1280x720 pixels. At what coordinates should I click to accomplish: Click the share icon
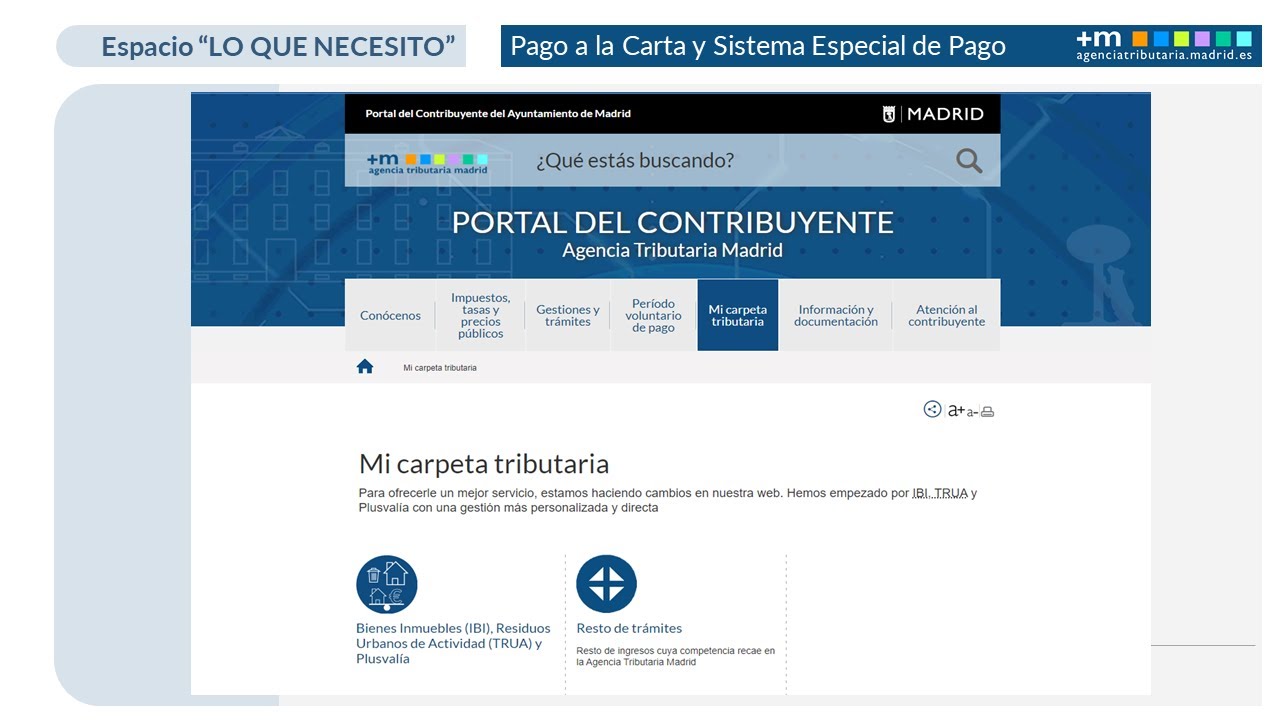932,409
